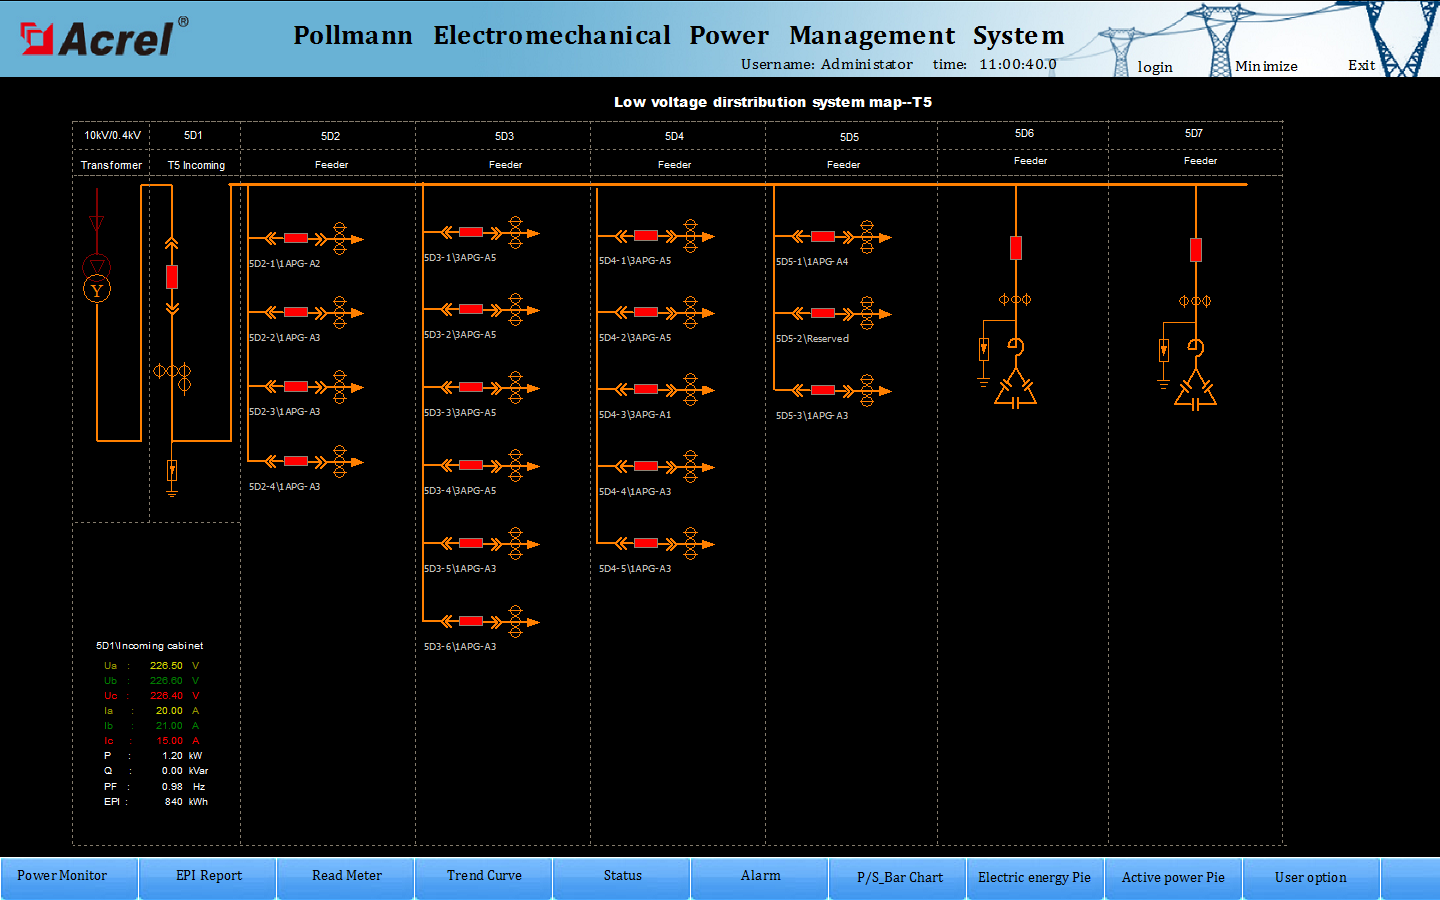Click the login link
Viewport: 1440px width, 900px height.
[x=1155, y=67]
